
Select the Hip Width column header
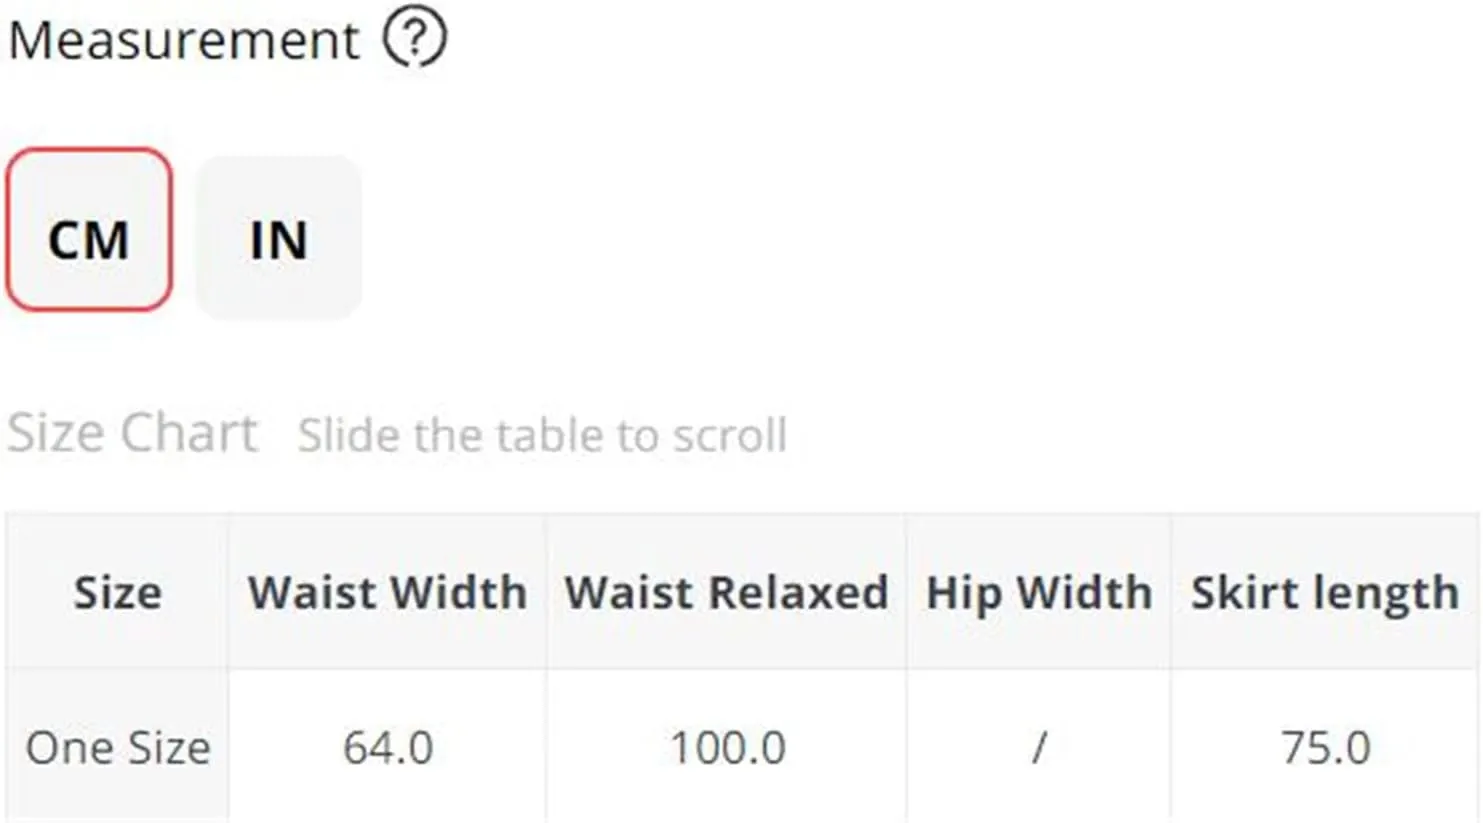(x=1038, y=592)
